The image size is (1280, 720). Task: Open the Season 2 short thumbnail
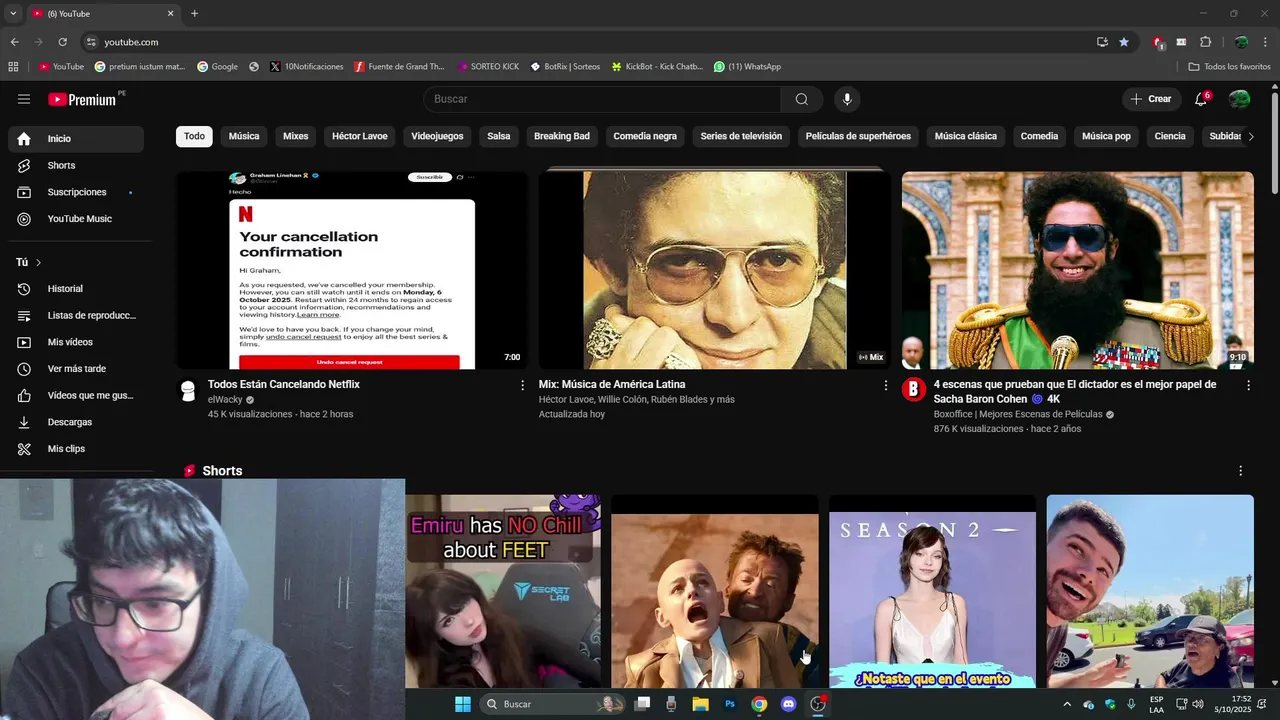932,591
